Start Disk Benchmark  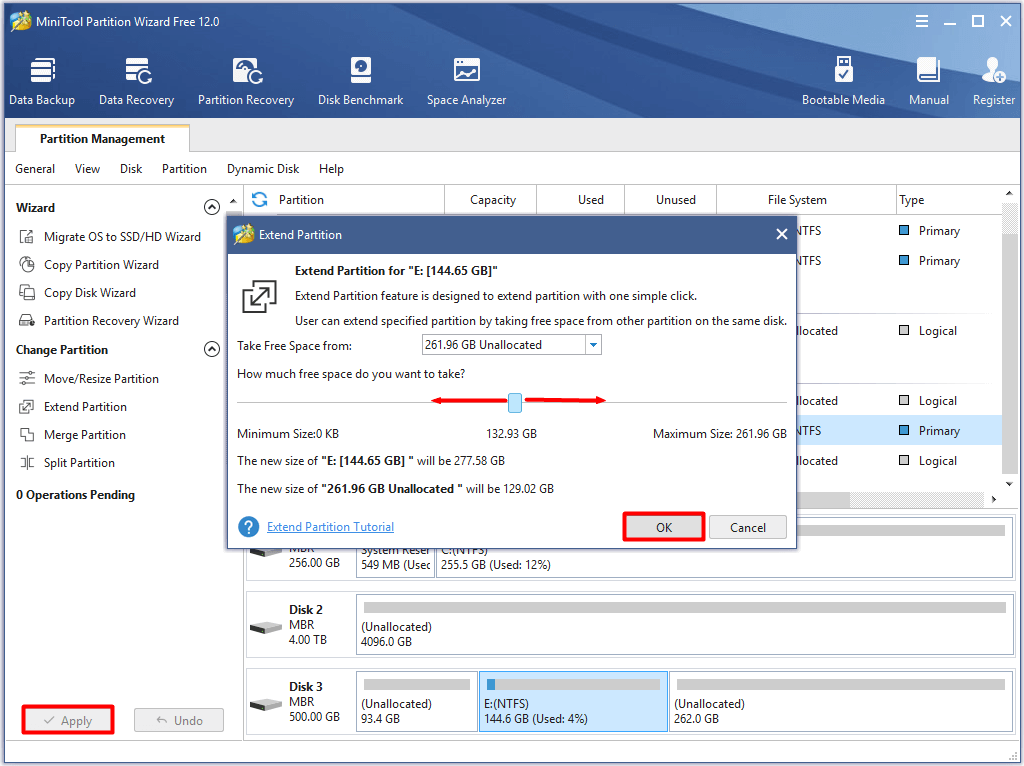coord(360,82)
